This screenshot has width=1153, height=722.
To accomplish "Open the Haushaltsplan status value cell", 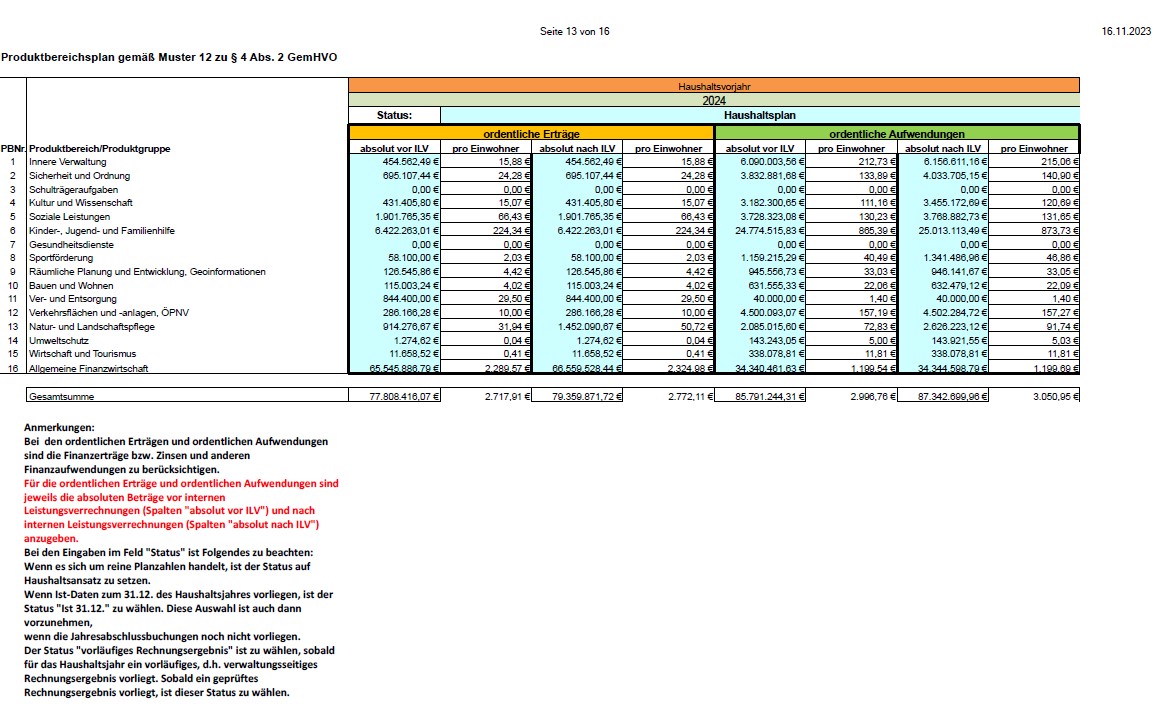I will click(759, 115).
